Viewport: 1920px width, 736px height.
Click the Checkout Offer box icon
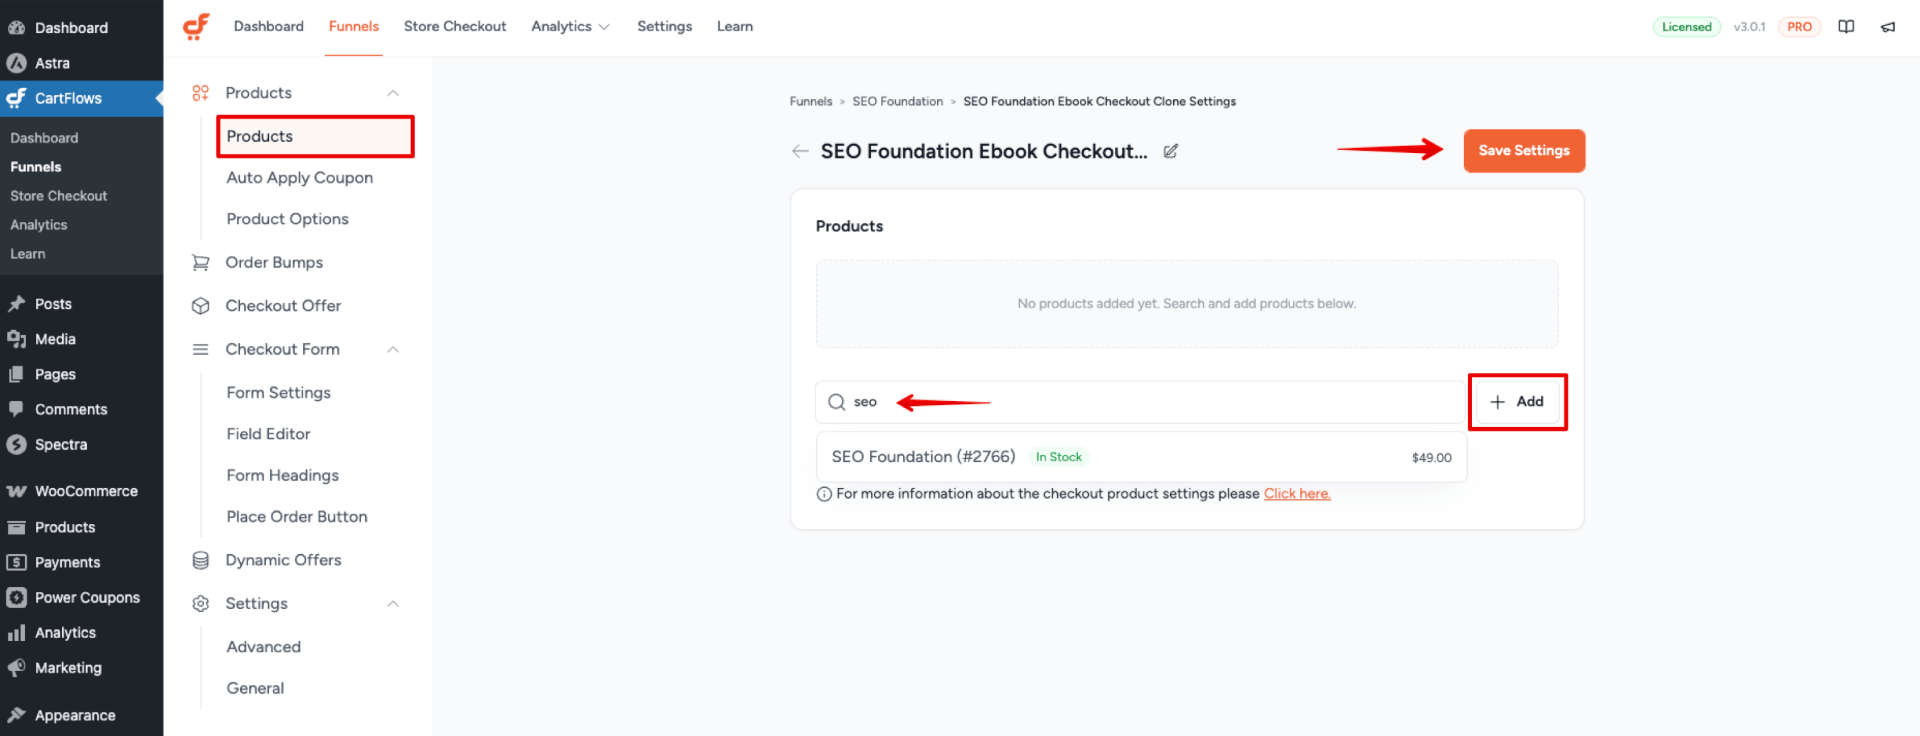coord(201,306)
